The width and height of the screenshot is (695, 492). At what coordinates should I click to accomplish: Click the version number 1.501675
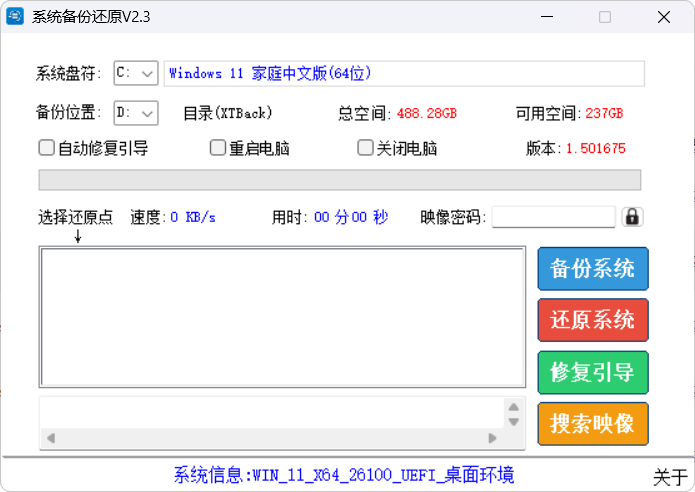[596, 148]
